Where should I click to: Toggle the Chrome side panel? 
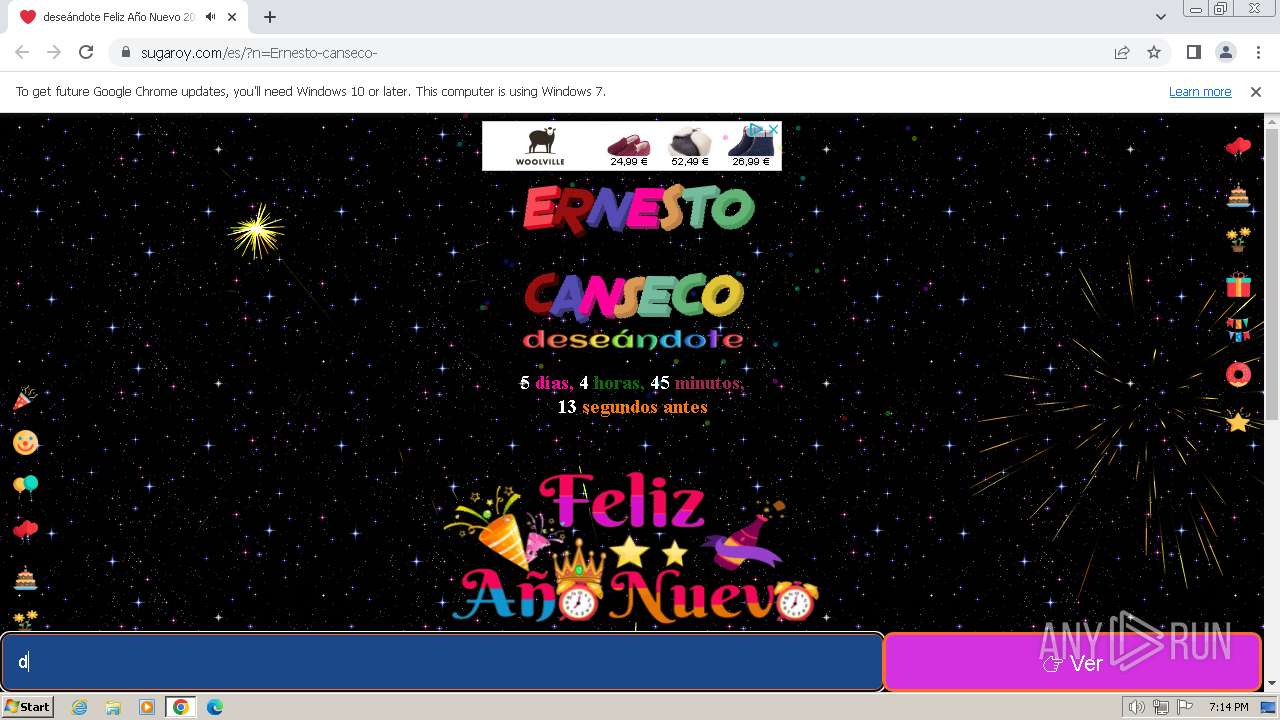click(1194, 52)
